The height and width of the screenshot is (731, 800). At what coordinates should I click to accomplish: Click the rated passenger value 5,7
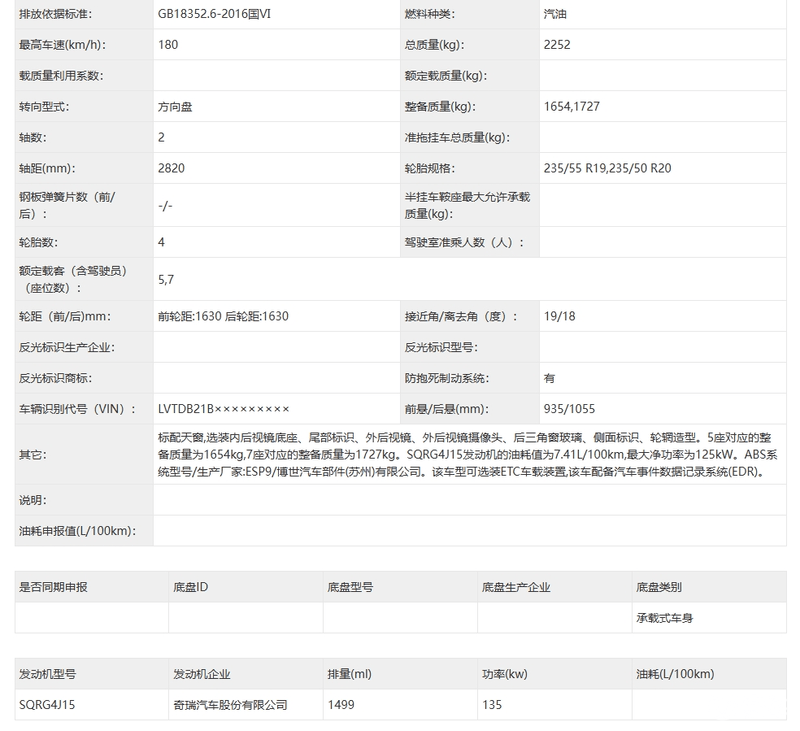[166, 280]
